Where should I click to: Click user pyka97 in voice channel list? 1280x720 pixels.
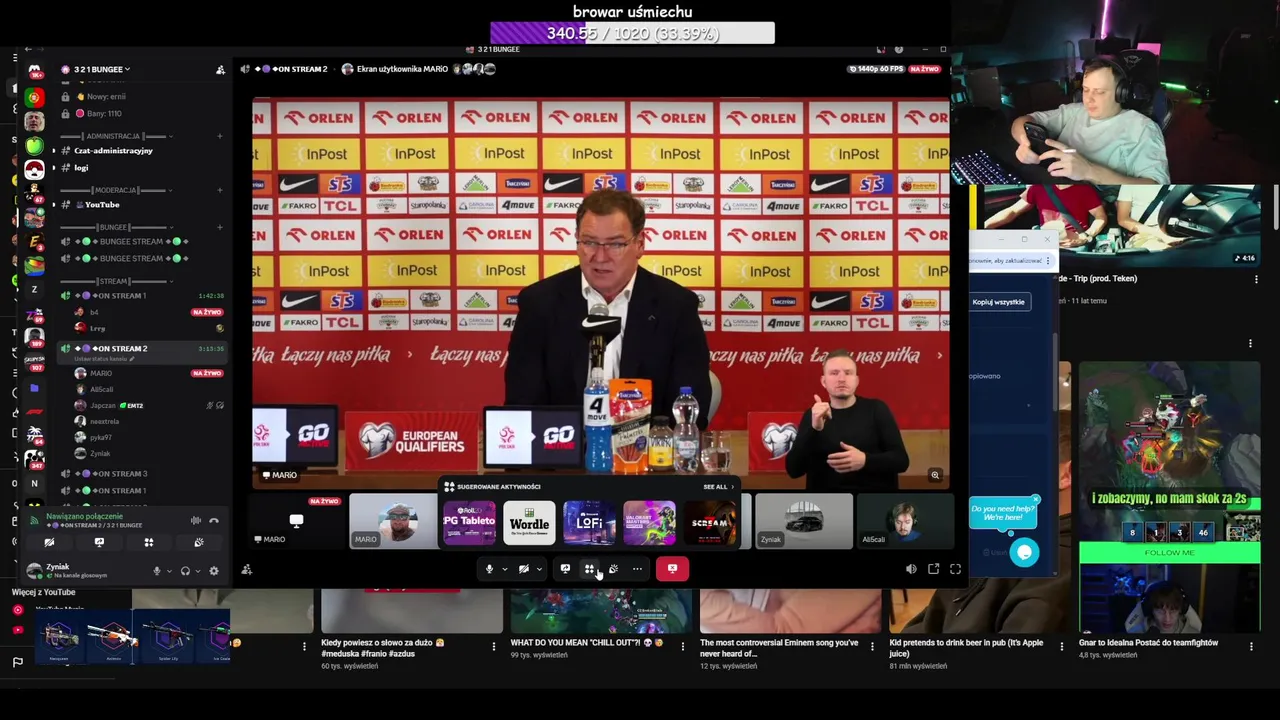tap(101, 437)
